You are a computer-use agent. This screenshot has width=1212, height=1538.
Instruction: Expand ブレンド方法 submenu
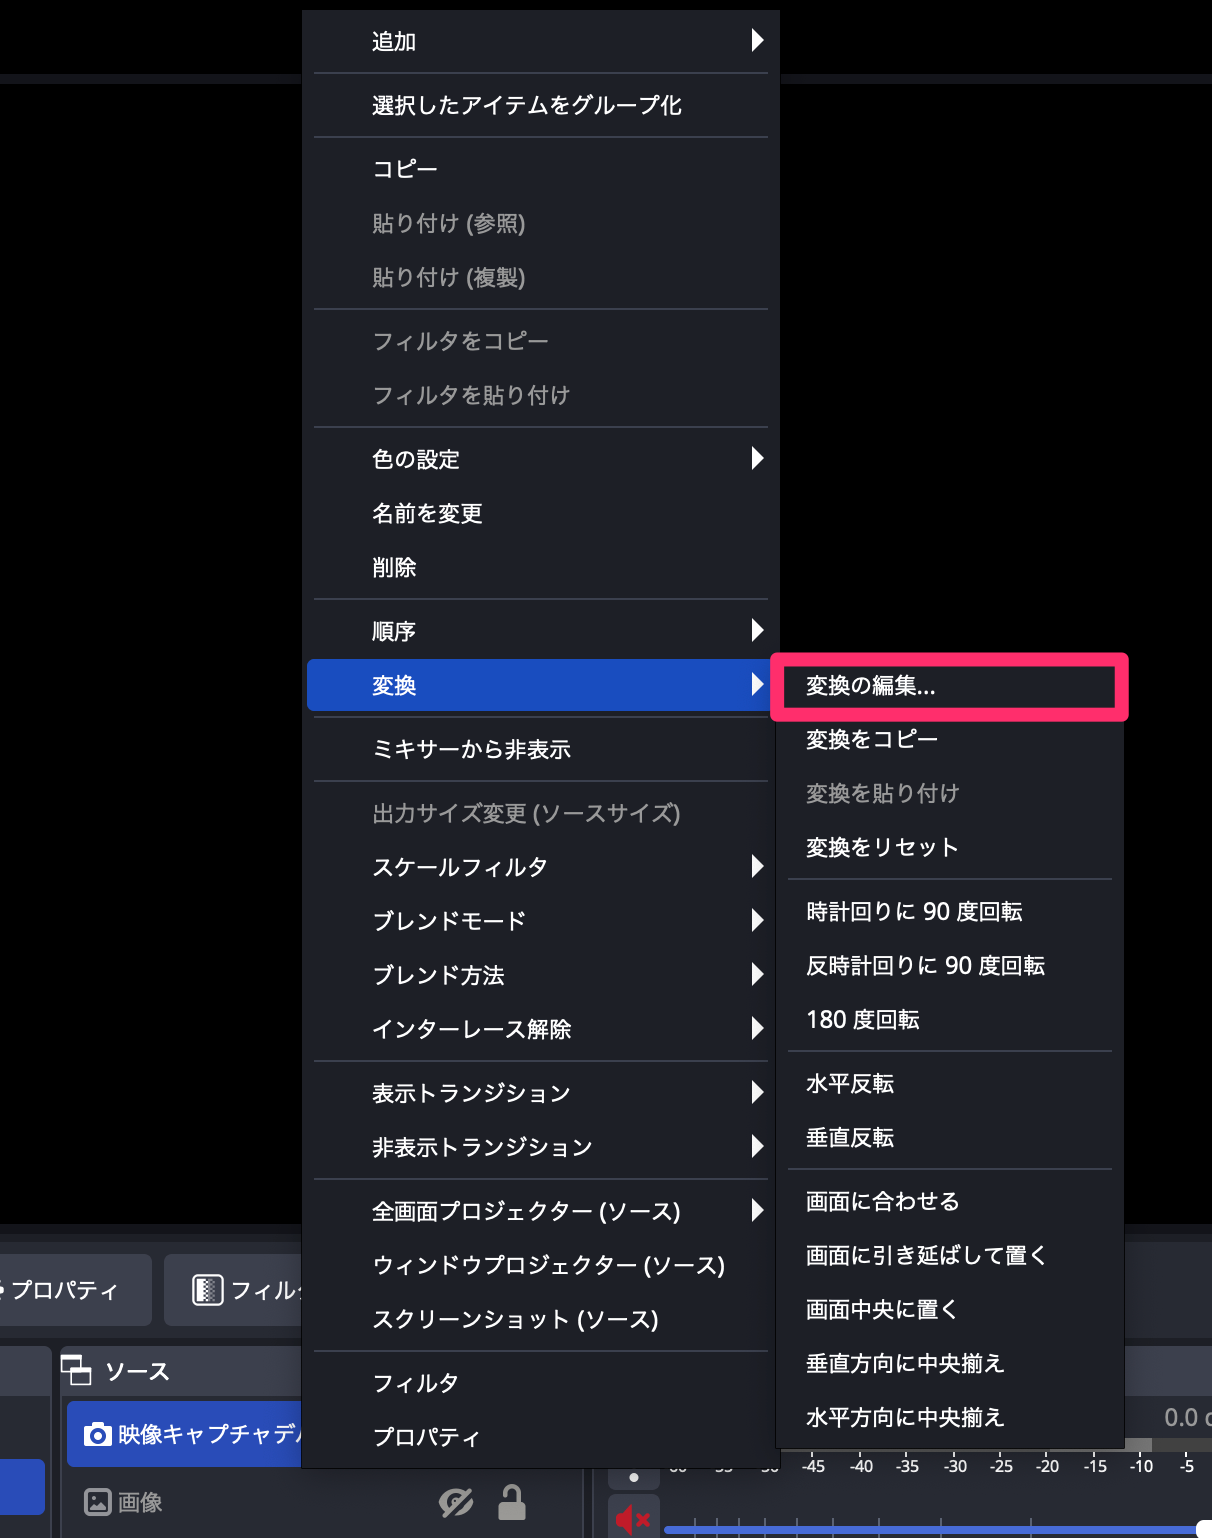[x=540, y=975]
